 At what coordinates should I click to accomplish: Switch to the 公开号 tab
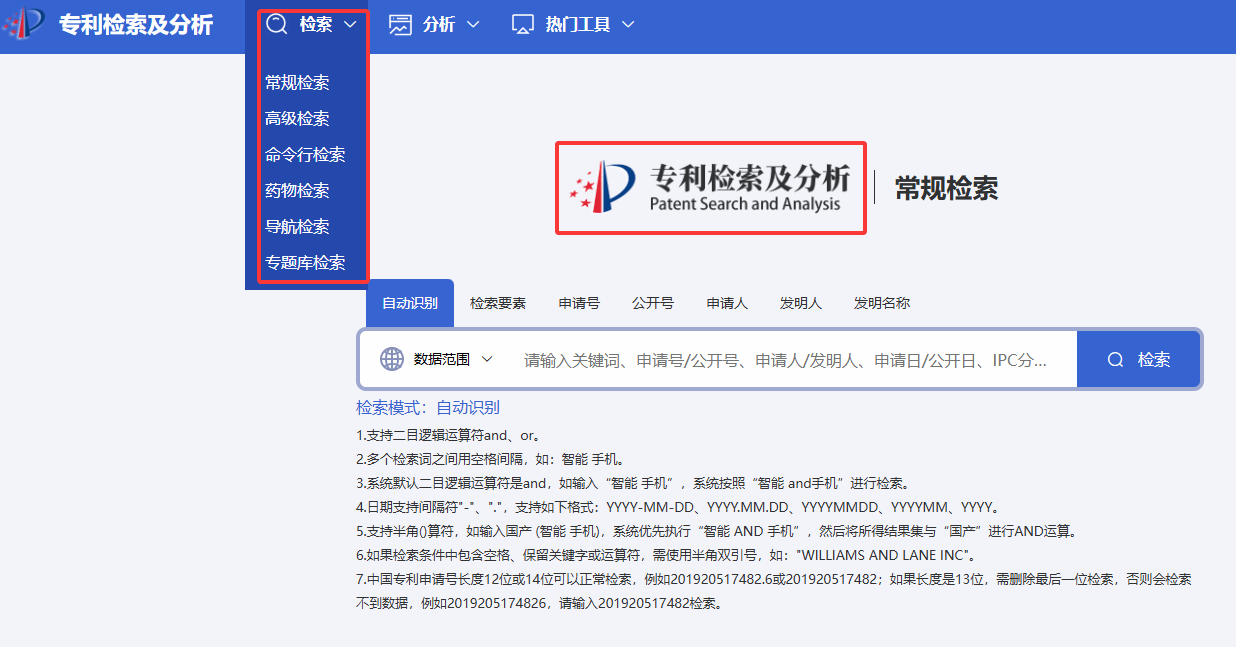tap(653, 303)
